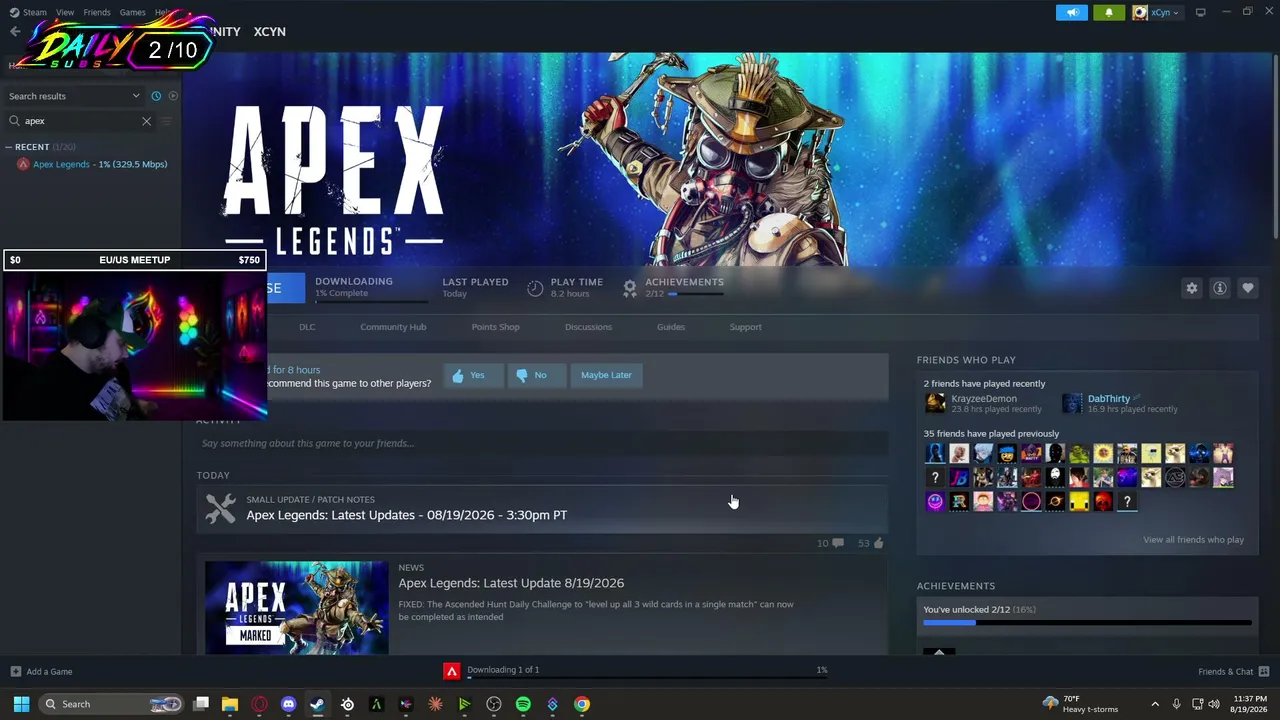Open SteelSeries app from taskbar
Viewport: 1280px width, 720px height.
tap(347, 704)
